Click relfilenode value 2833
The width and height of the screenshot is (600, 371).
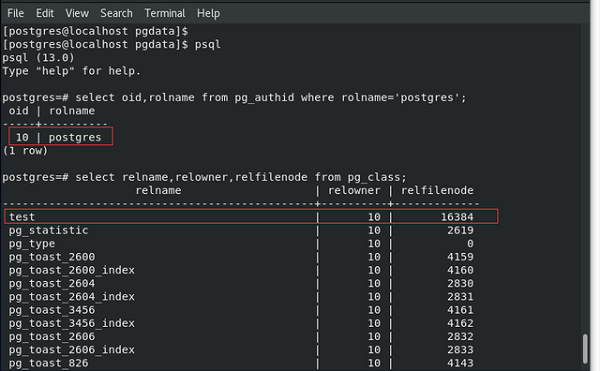click(460, 350)
